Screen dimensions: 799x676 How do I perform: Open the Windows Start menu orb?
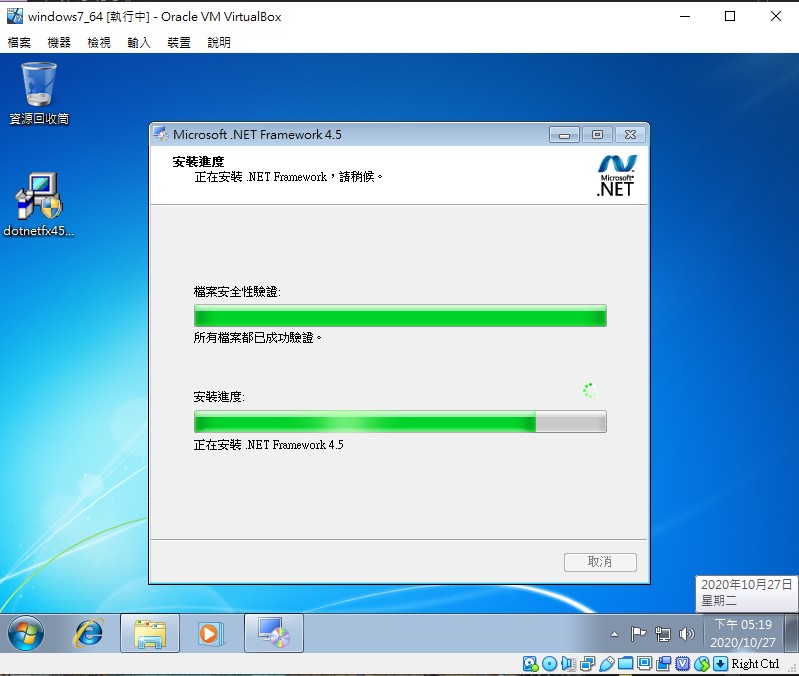25,633
